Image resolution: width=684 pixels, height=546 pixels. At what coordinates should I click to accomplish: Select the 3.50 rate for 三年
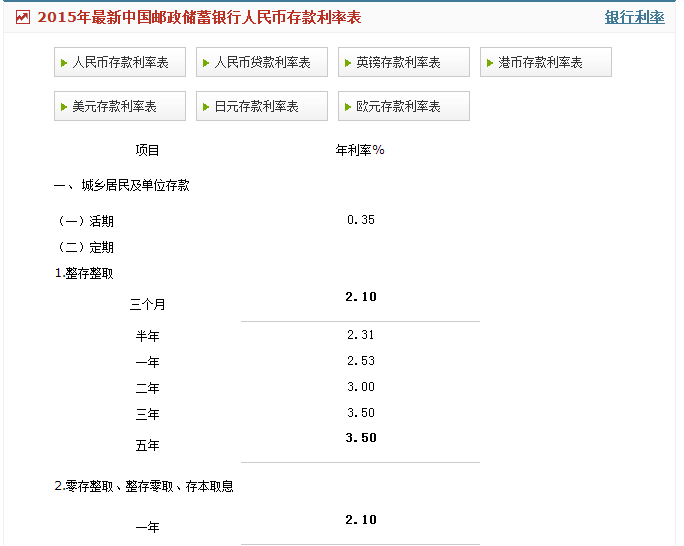(x=361, y=413)
